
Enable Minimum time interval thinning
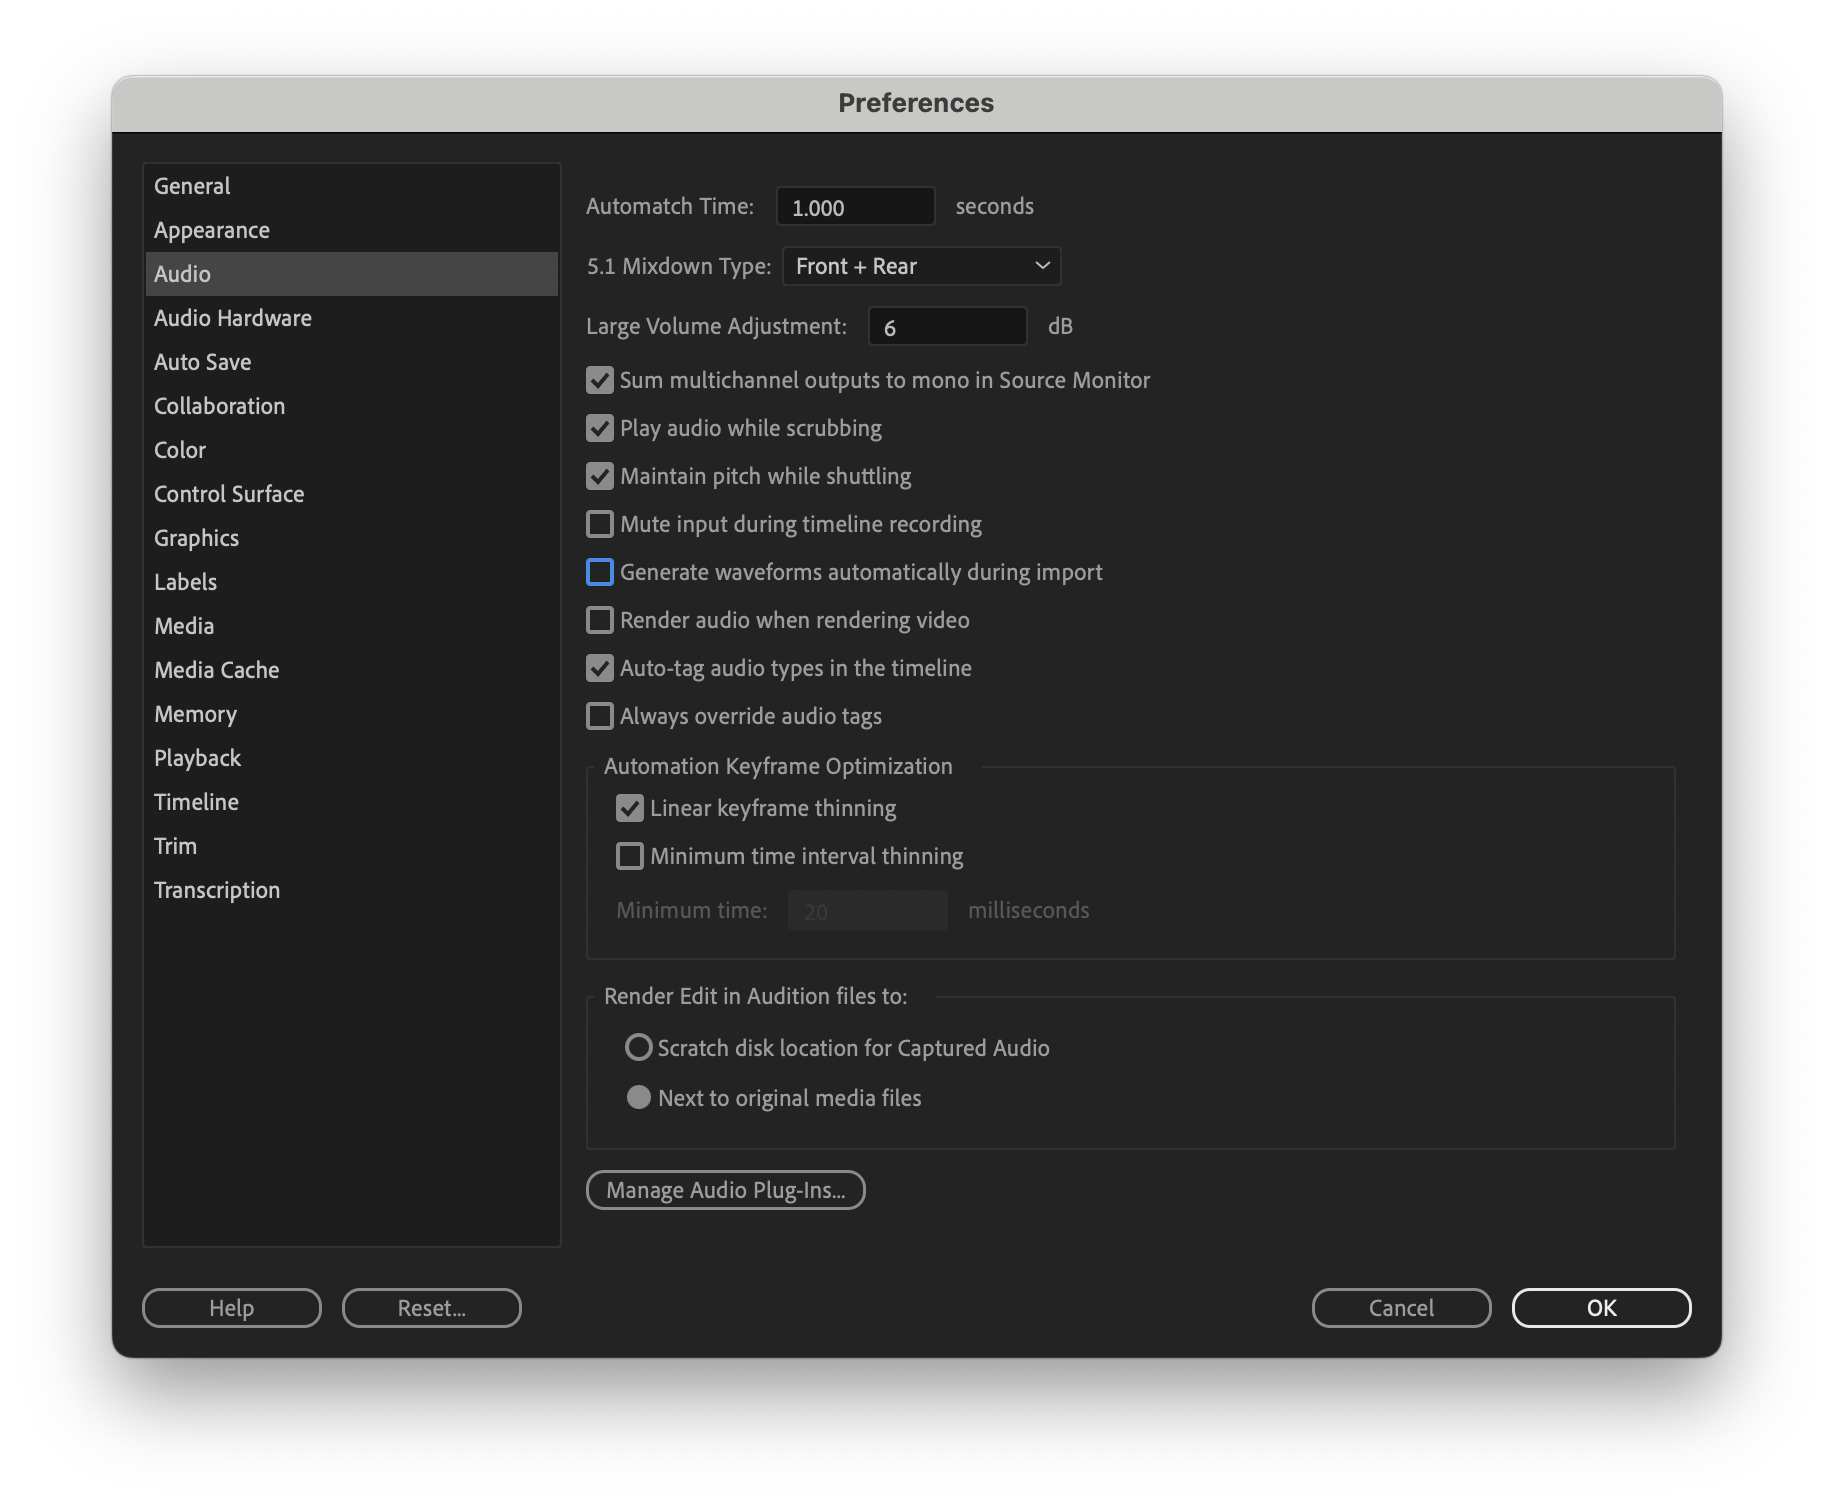(x=630, y=856)
